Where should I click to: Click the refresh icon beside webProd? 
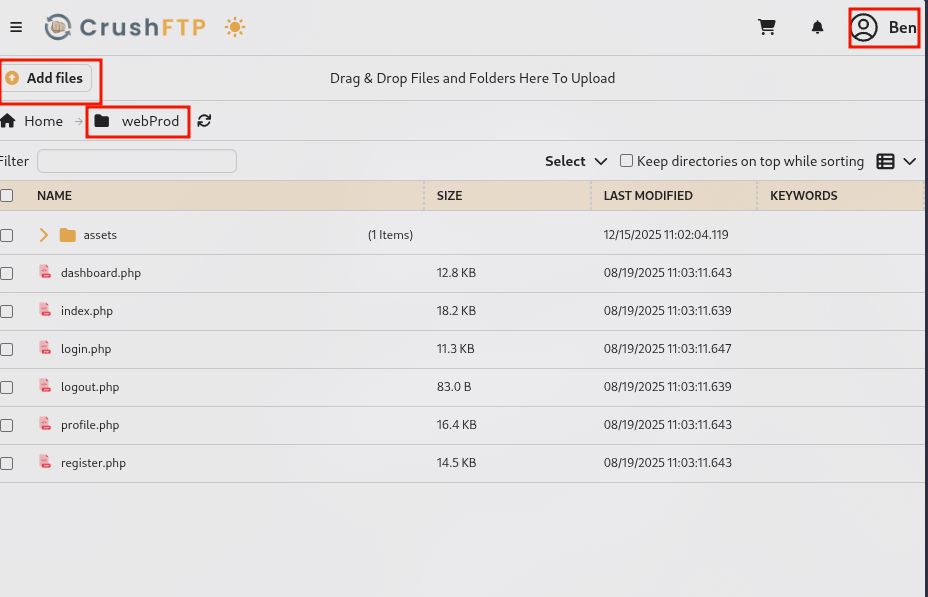(x=204, y=121)
